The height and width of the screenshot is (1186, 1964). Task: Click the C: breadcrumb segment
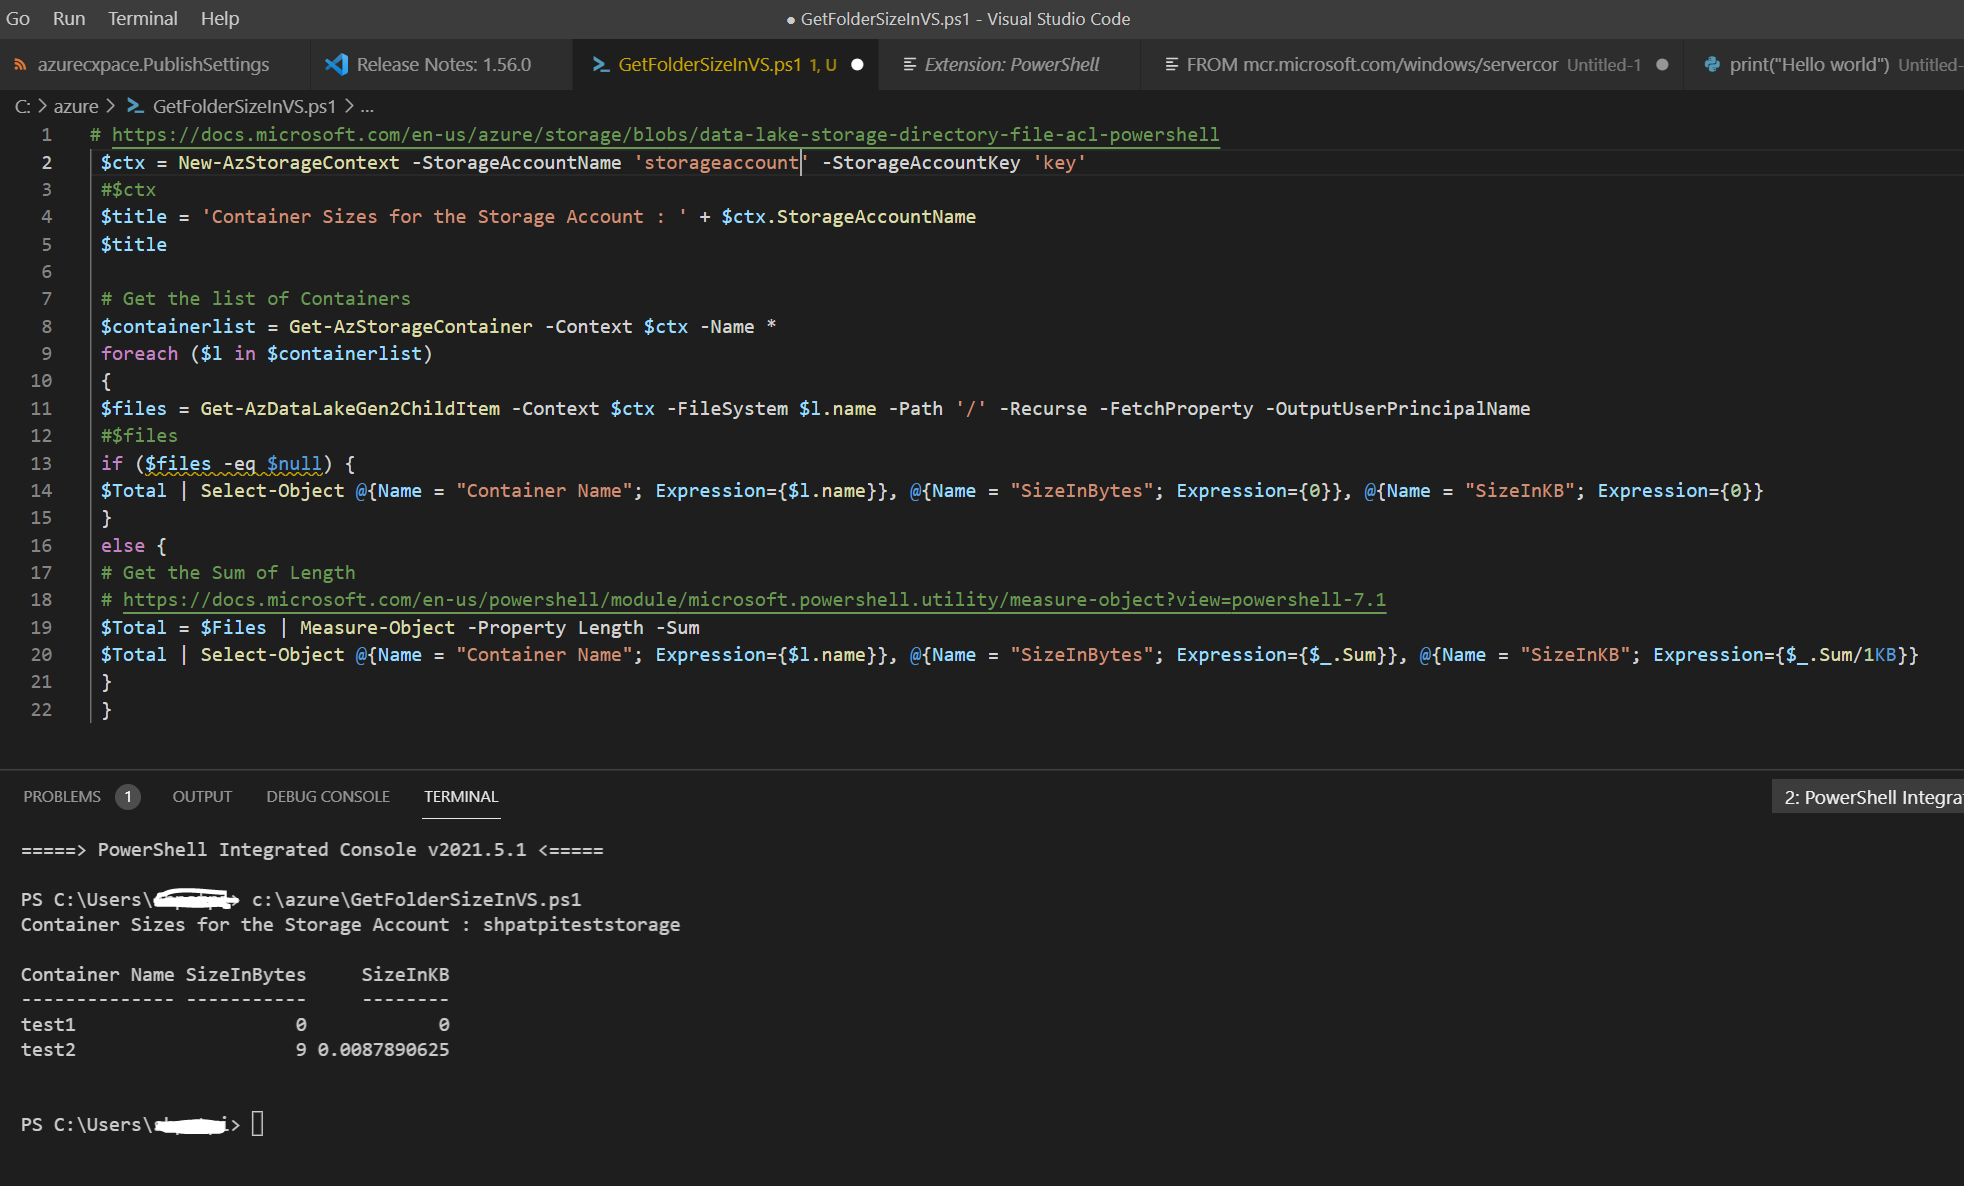point(23,106)
